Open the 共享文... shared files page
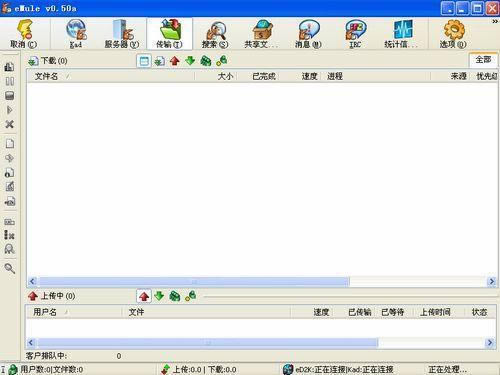This screenshot has width=500, height=375. [262, 34]
